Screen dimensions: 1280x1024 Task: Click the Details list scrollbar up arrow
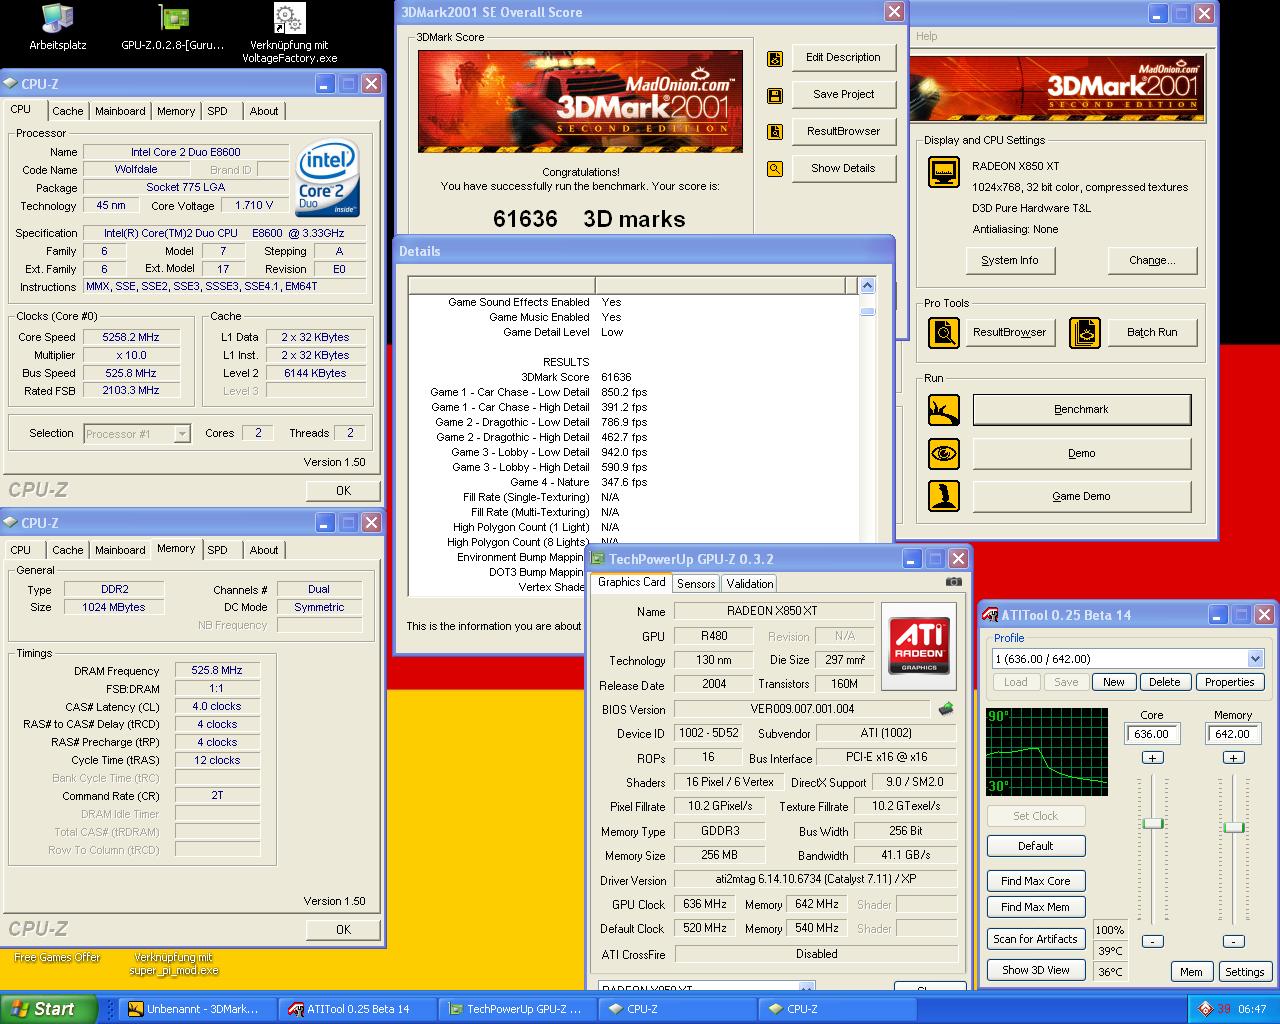point(867,286)
